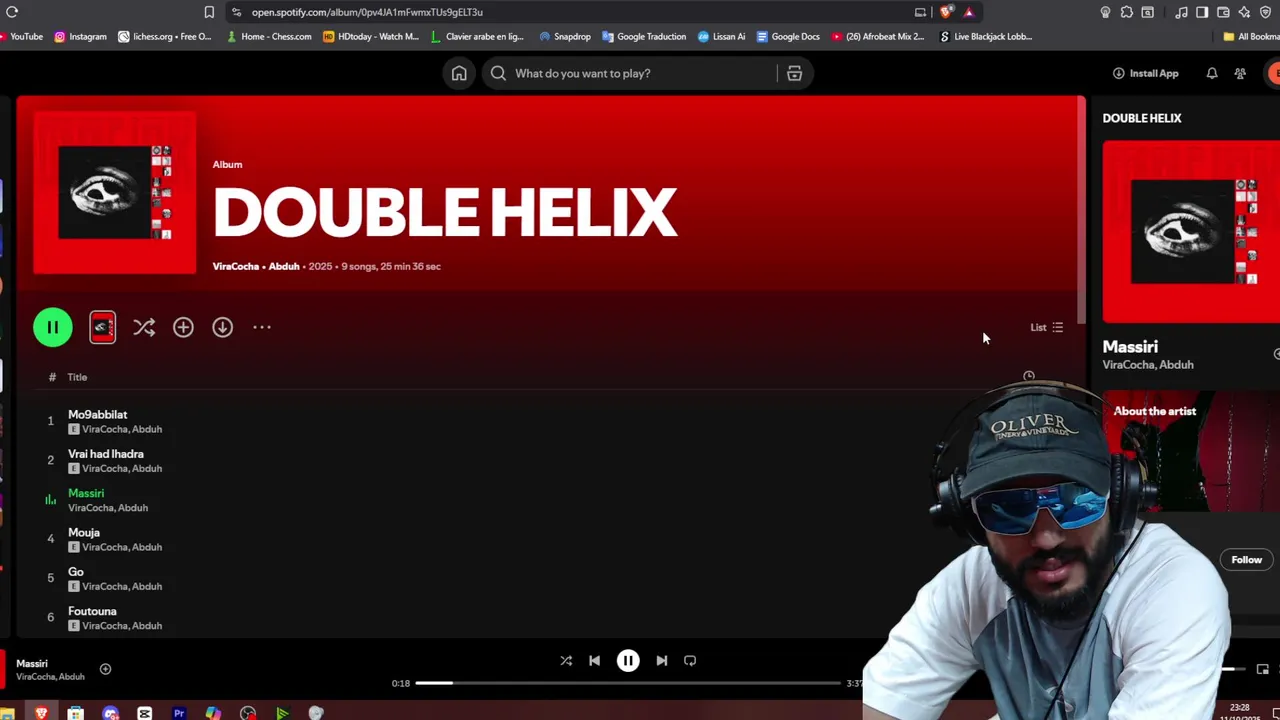Open the Google Docs bookmark
Screen dimensions: 1280x720
click(x=788, y=36)
